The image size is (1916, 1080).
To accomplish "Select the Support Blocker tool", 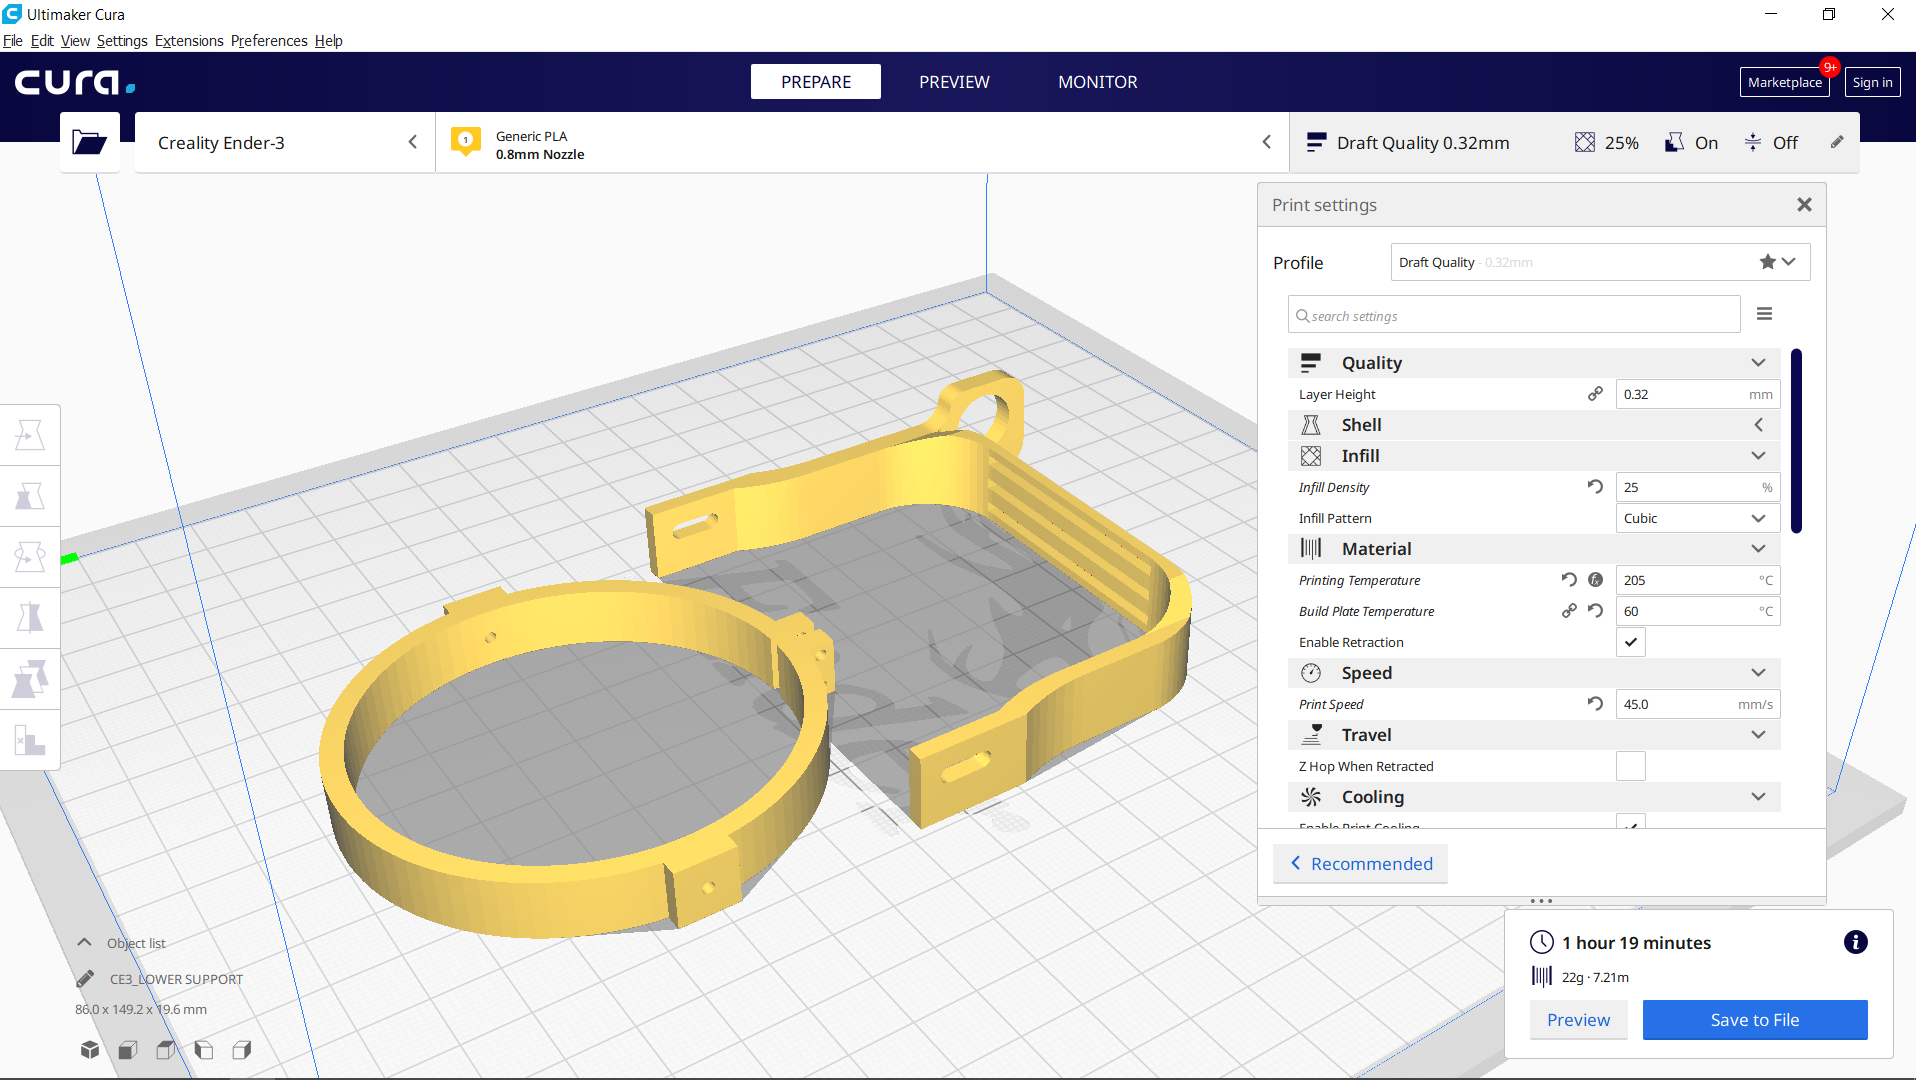I will click(x=30, y=740).
